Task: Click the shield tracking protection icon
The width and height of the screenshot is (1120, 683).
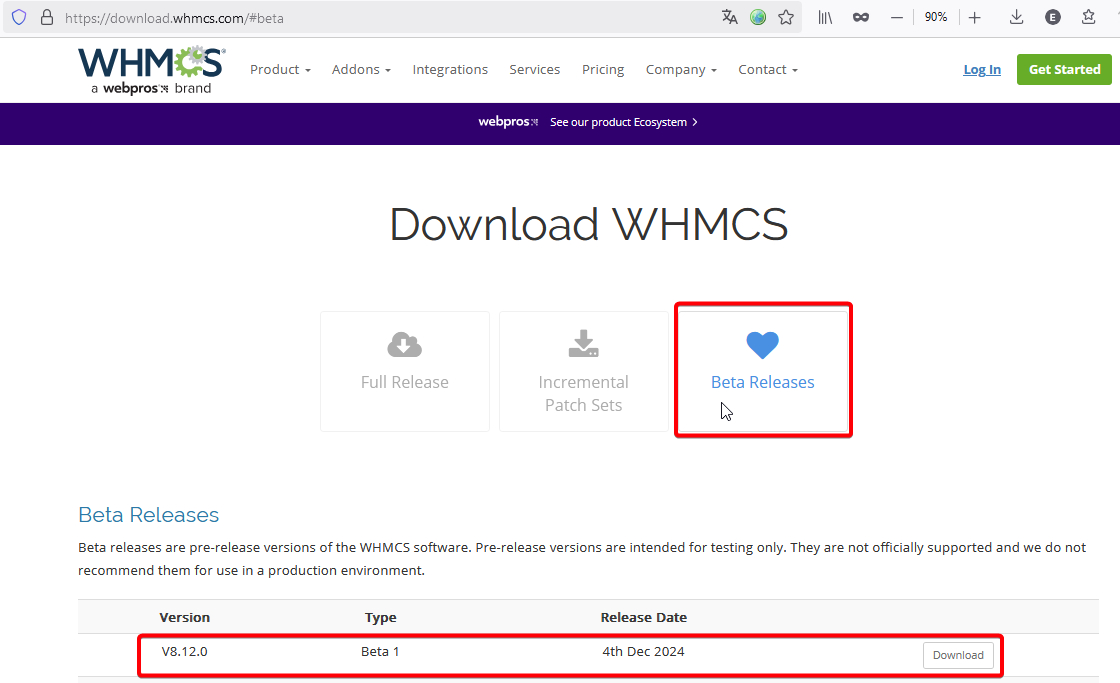Action: tap(19, 17)
